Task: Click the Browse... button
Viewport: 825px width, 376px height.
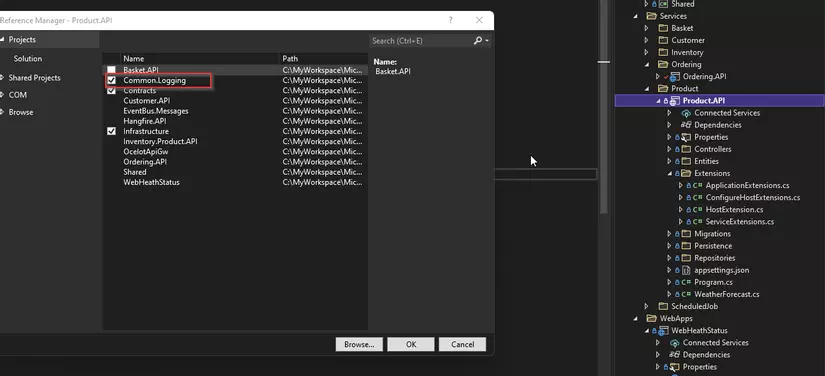Action: (359, 344)
